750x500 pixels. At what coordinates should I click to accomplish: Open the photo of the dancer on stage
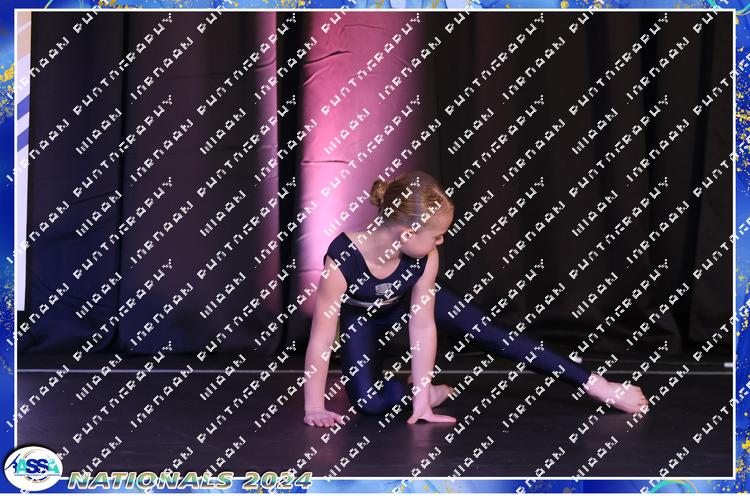[375, 244]
